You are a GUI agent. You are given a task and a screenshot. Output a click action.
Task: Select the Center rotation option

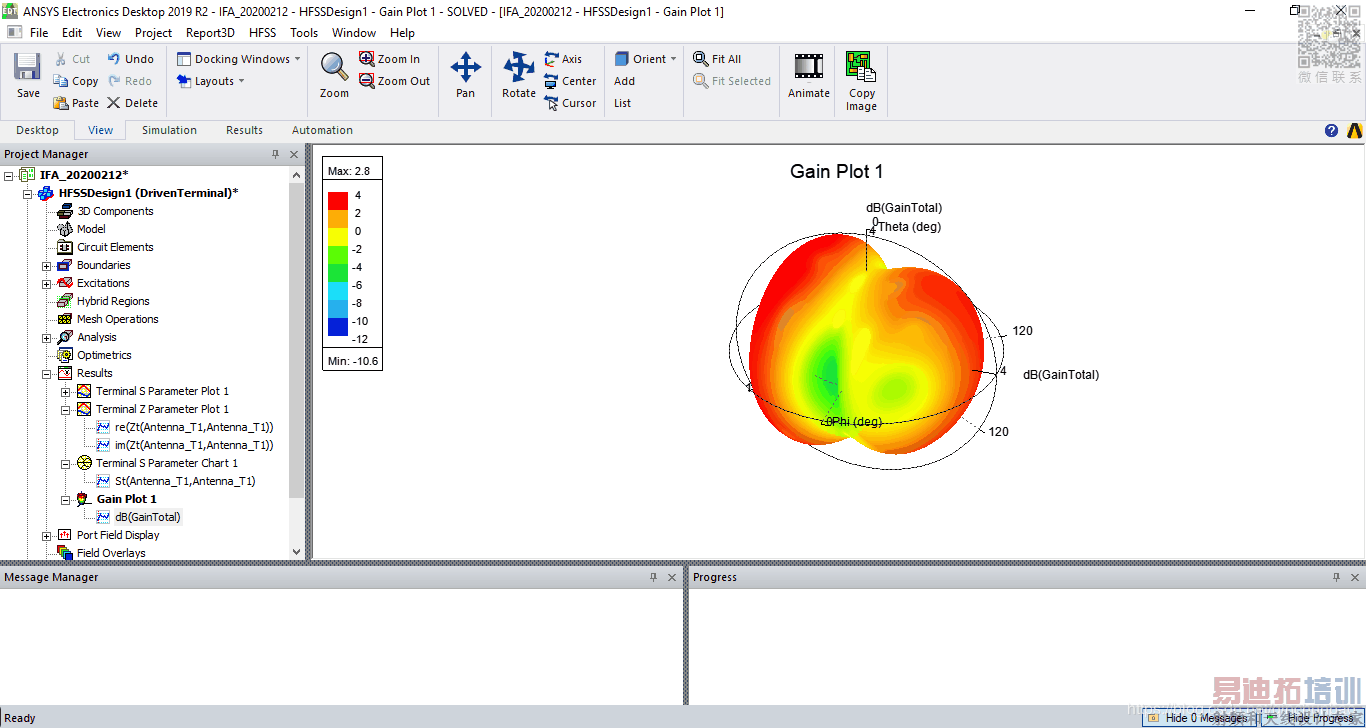570,81
